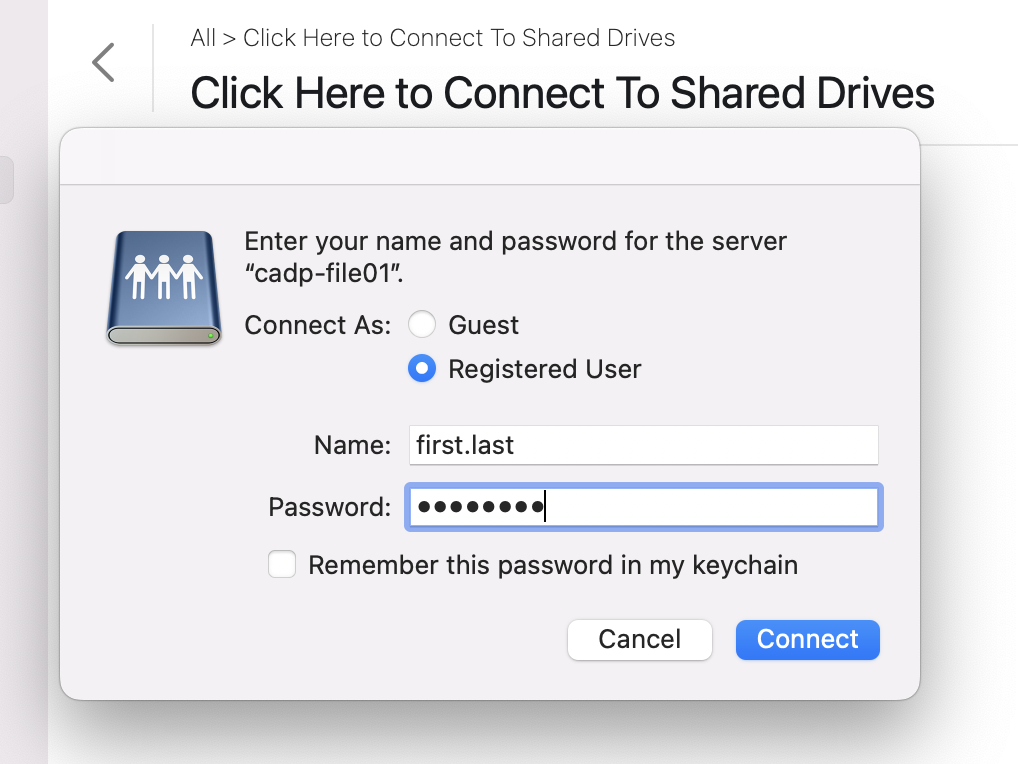The height and width of the screenshot is (764, 1018).
Task: Select the Guest radio button
Action: (421, 325)
